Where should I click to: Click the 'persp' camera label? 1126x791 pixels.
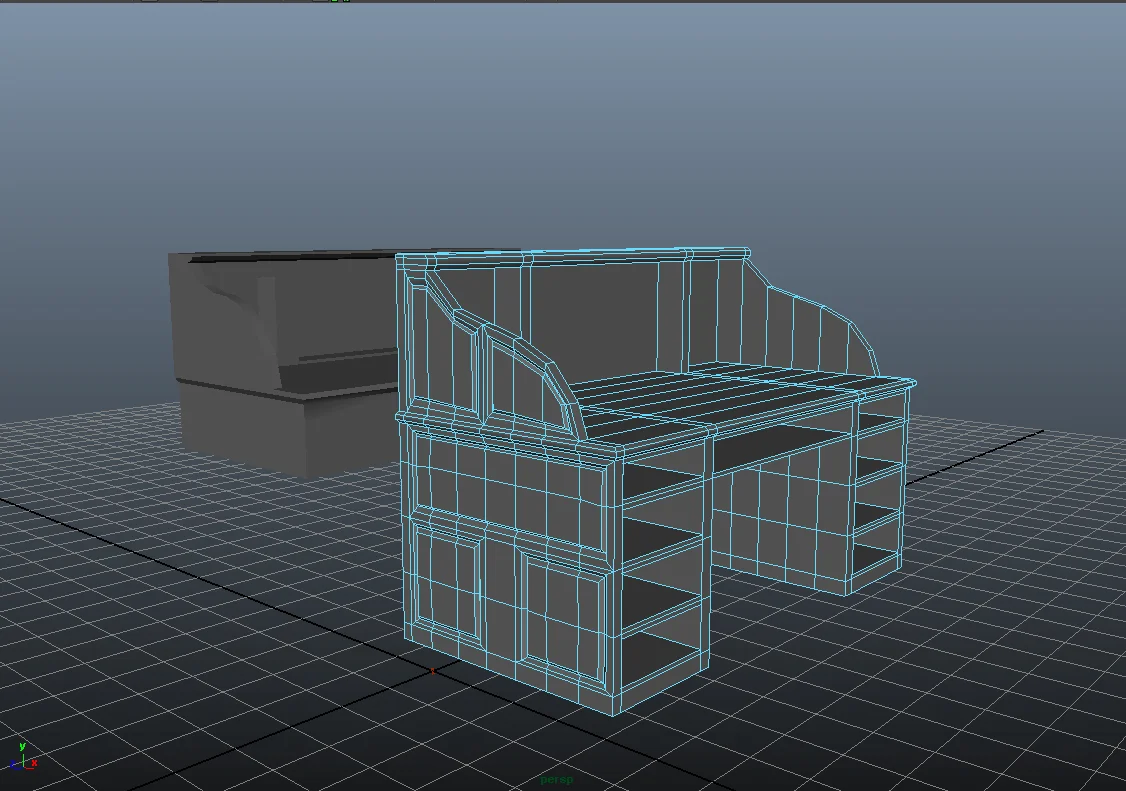(x=557, y=780)
